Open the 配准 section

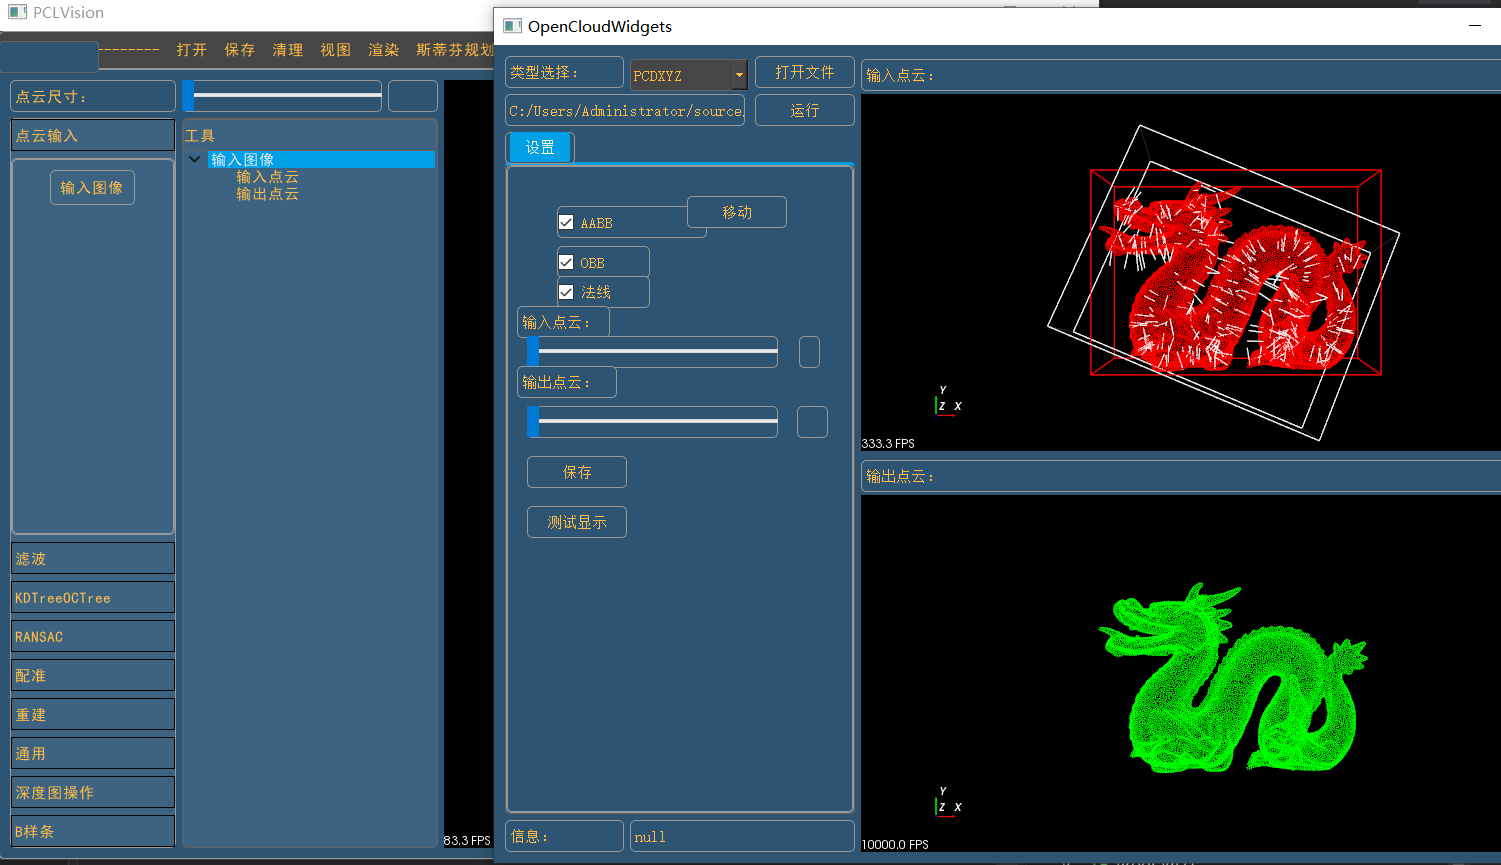[93, 675]
